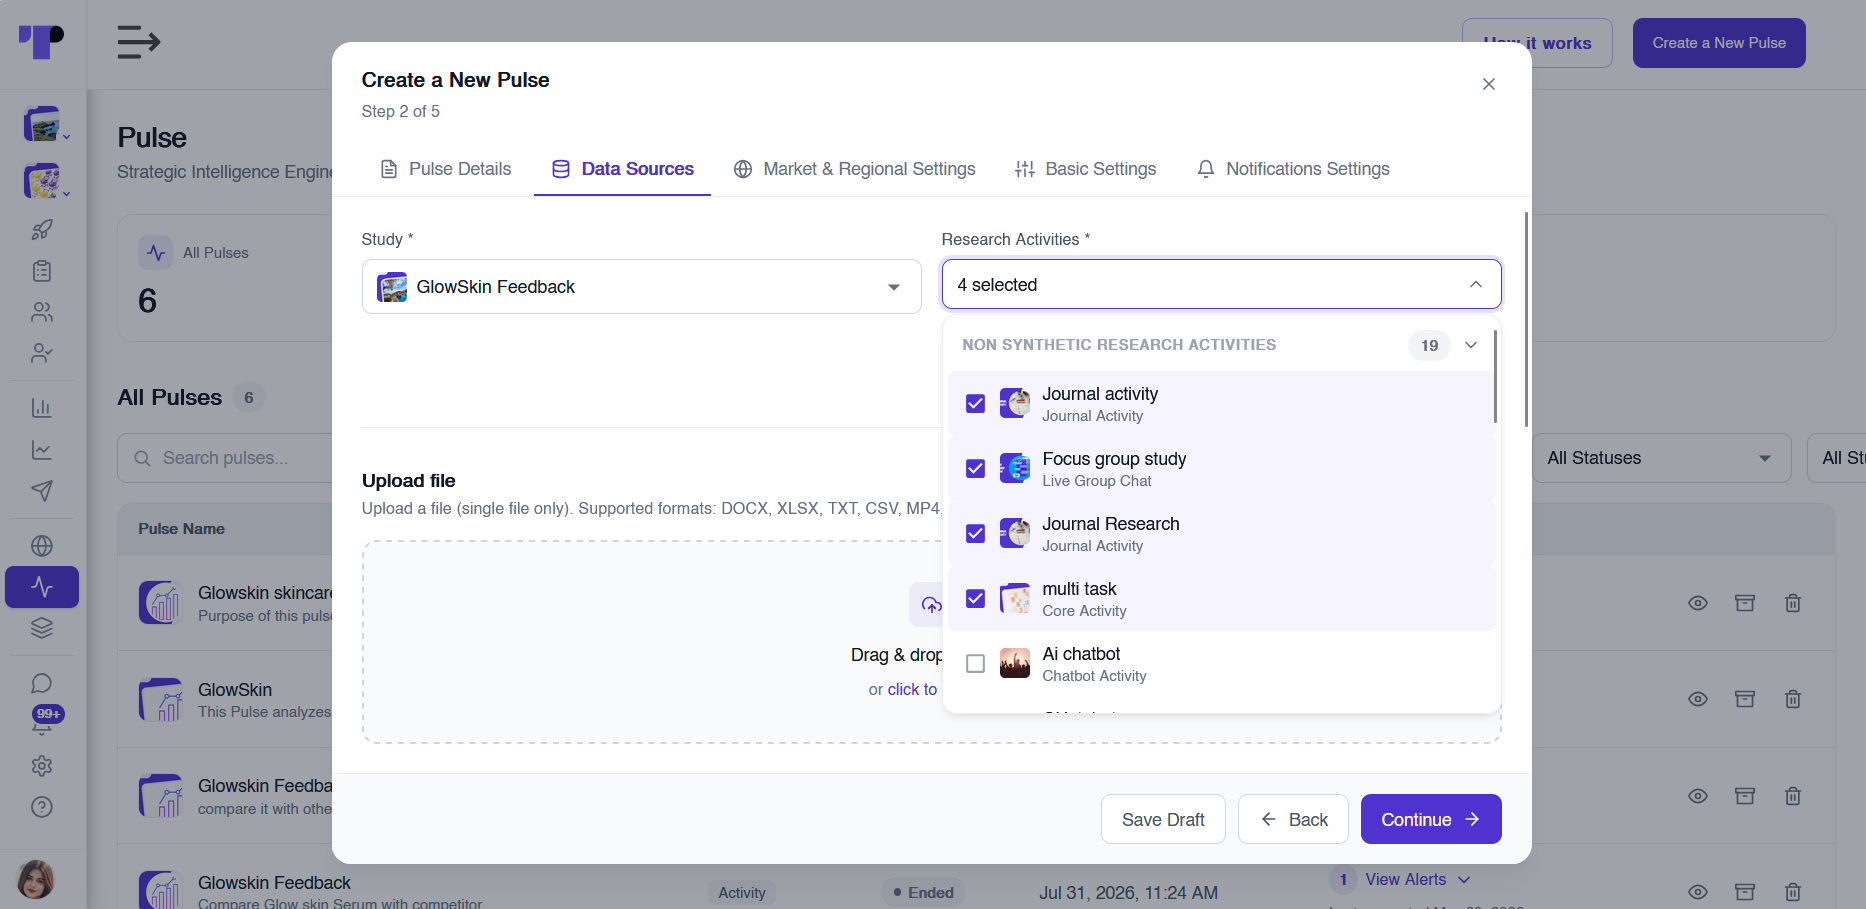Delete the Glowskin skincare pulse row

[x=1793, y=603]
